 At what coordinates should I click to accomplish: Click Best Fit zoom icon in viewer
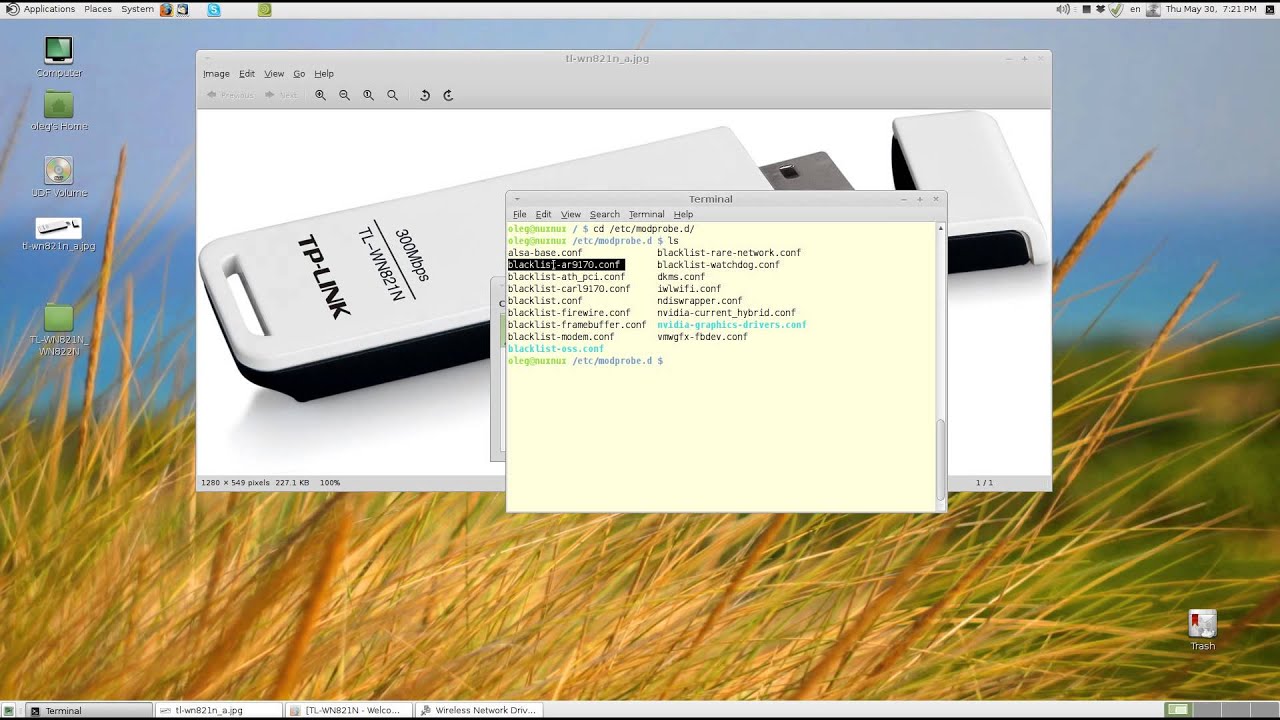pyautogui.click(x=392, y=95)
